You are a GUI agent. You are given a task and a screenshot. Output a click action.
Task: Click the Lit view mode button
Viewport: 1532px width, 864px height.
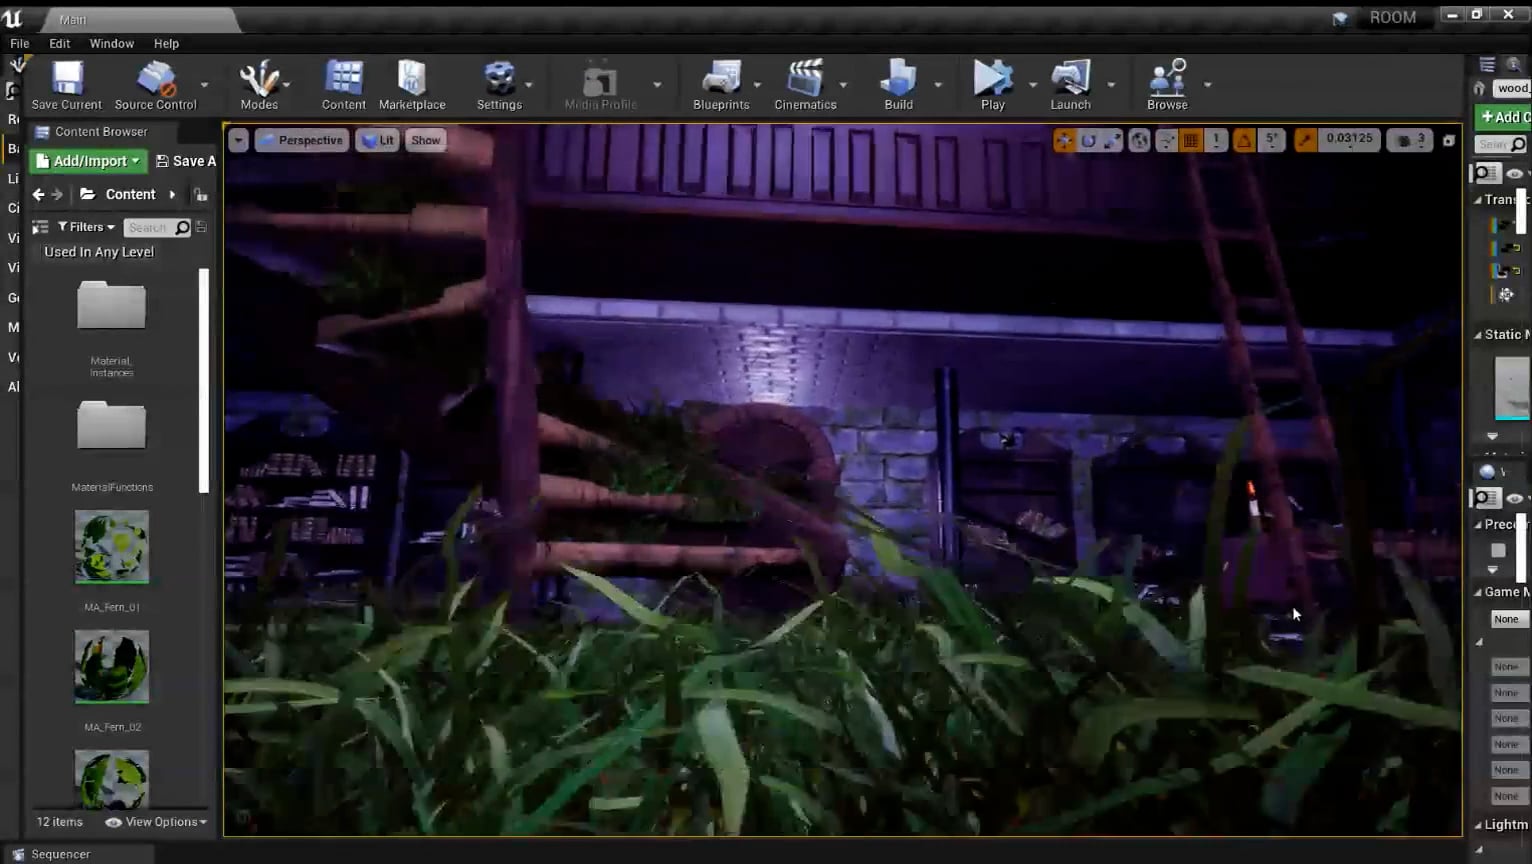click(378, 141)
